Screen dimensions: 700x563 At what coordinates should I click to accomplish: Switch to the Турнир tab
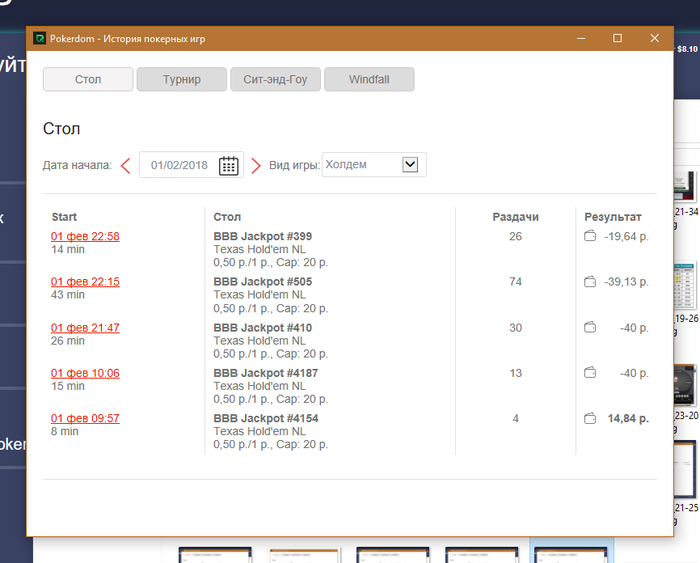182,79
